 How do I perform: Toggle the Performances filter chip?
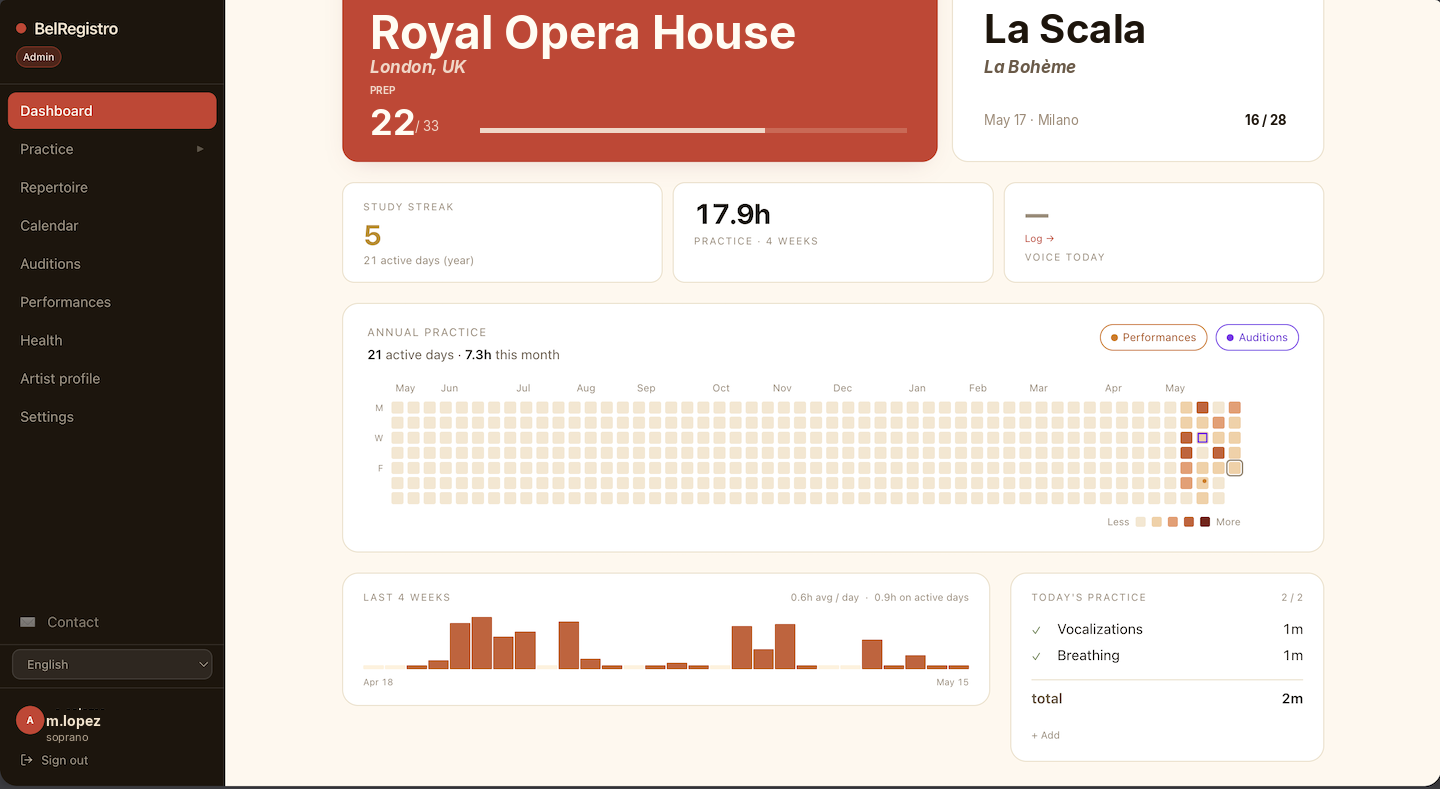pos(1153,338)
